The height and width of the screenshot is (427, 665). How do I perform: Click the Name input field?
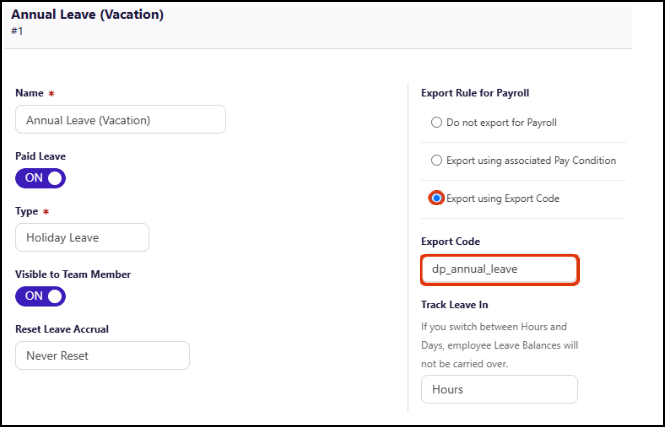[x=120, y=120]
